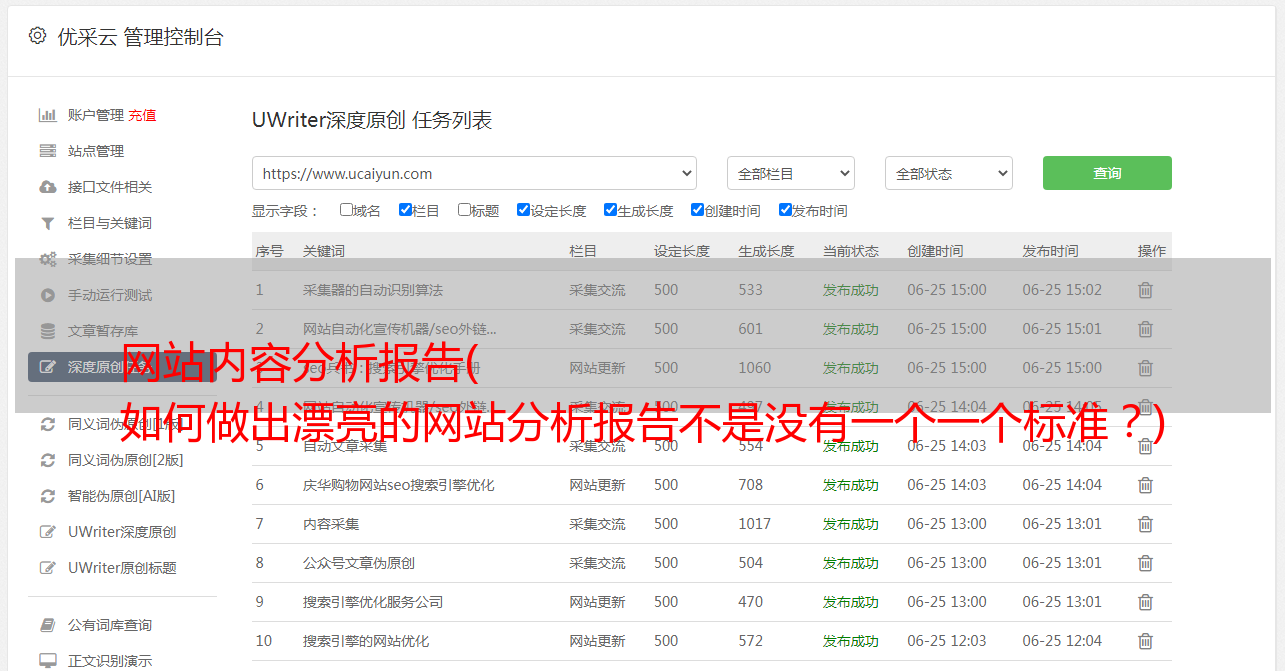Screen dimensions: 1285x671
Task: Uncheck the 生成长度 field checkbox
Action: tap(610, 210)
